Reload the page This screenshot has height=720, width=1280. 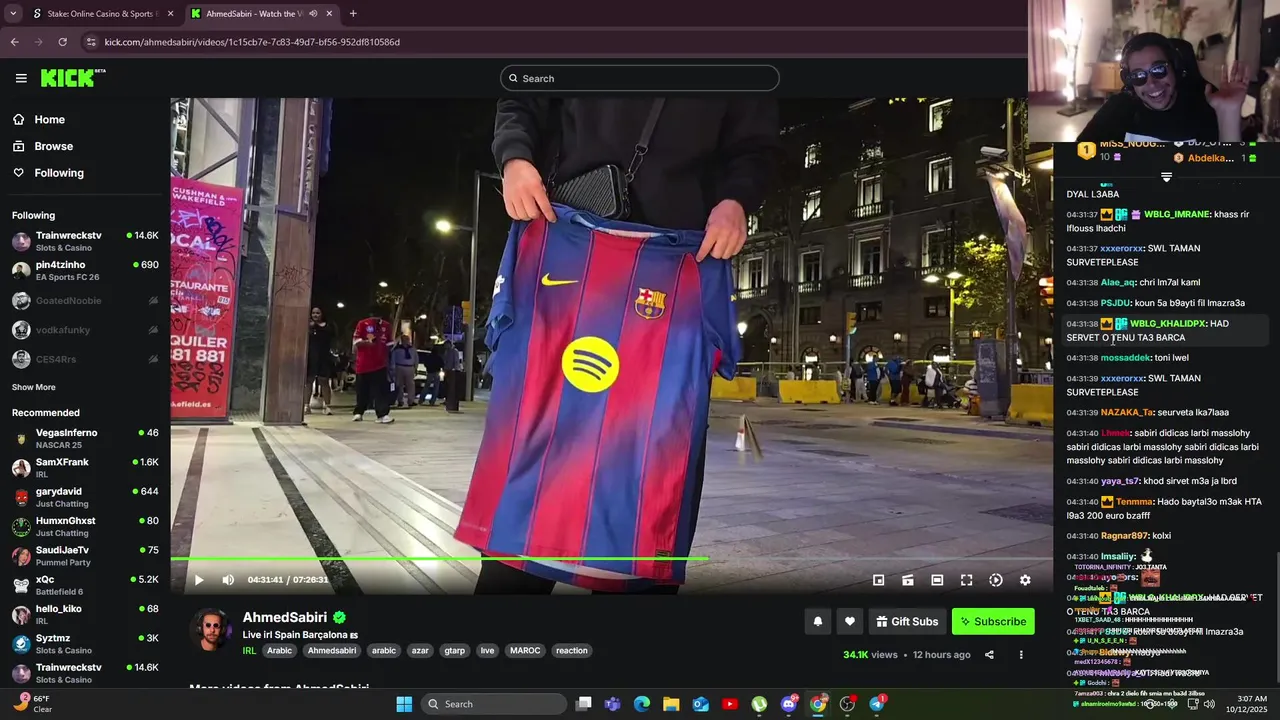(62, 42)
